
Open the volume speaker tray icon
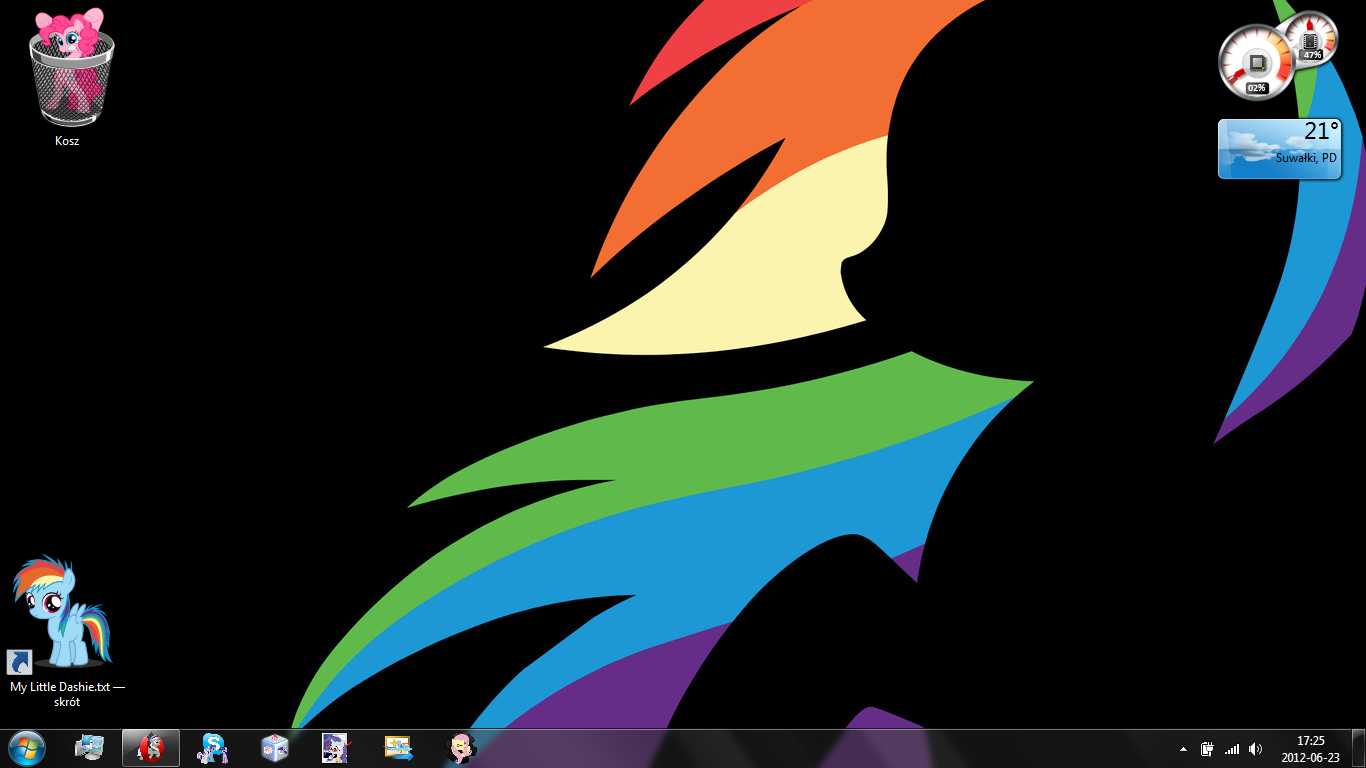click(x=1256, y=749)
